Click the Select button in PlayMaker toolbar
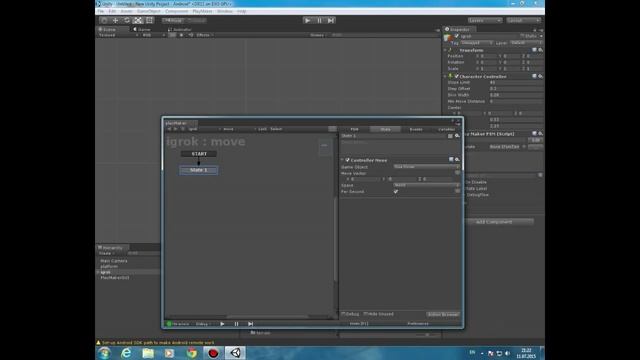640x360 pixels. 276,129
